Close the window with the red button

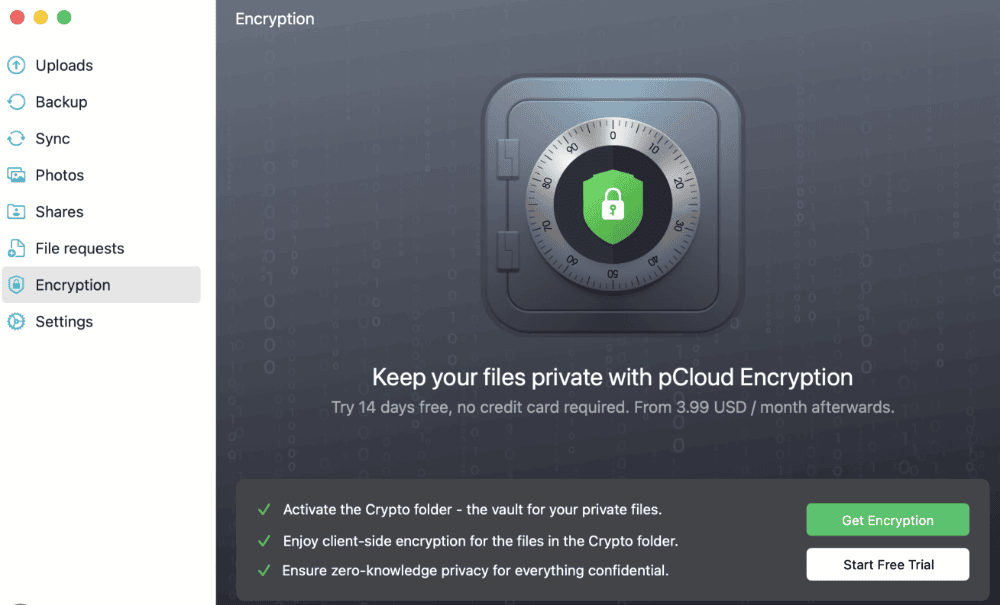pos(17,17)
